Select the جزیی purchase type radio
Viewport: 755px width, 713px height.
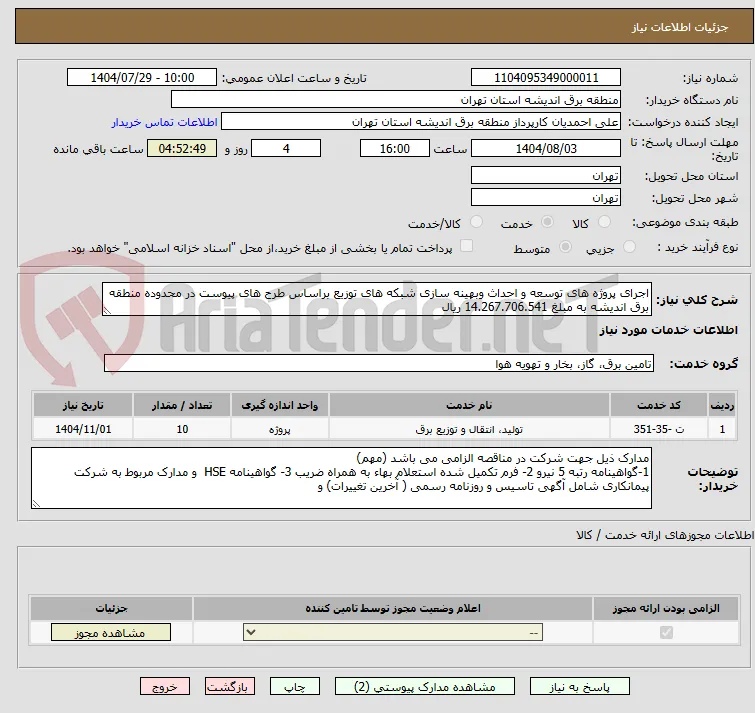pos(629,247)
